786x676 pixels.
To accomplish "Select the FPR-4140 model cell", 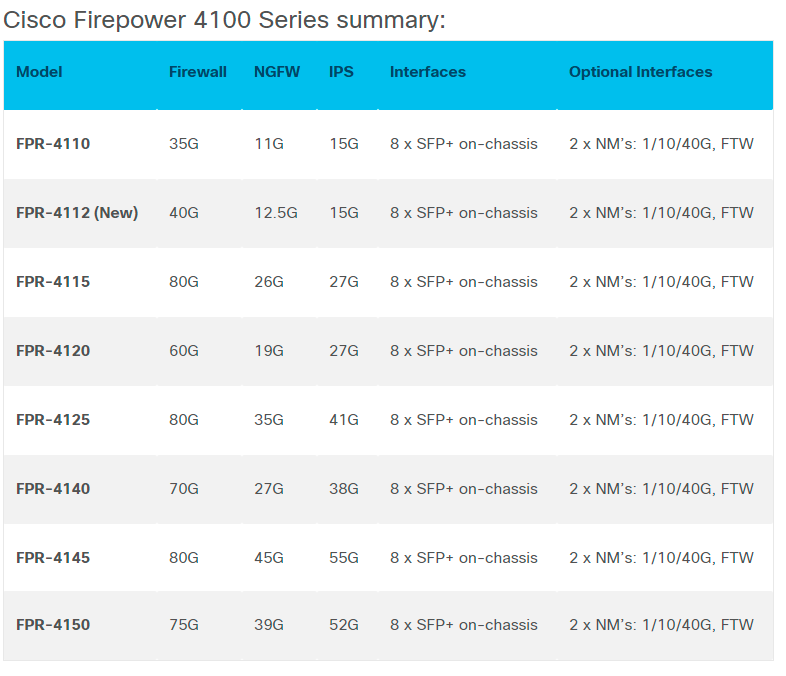I will (x=53, y=489).
